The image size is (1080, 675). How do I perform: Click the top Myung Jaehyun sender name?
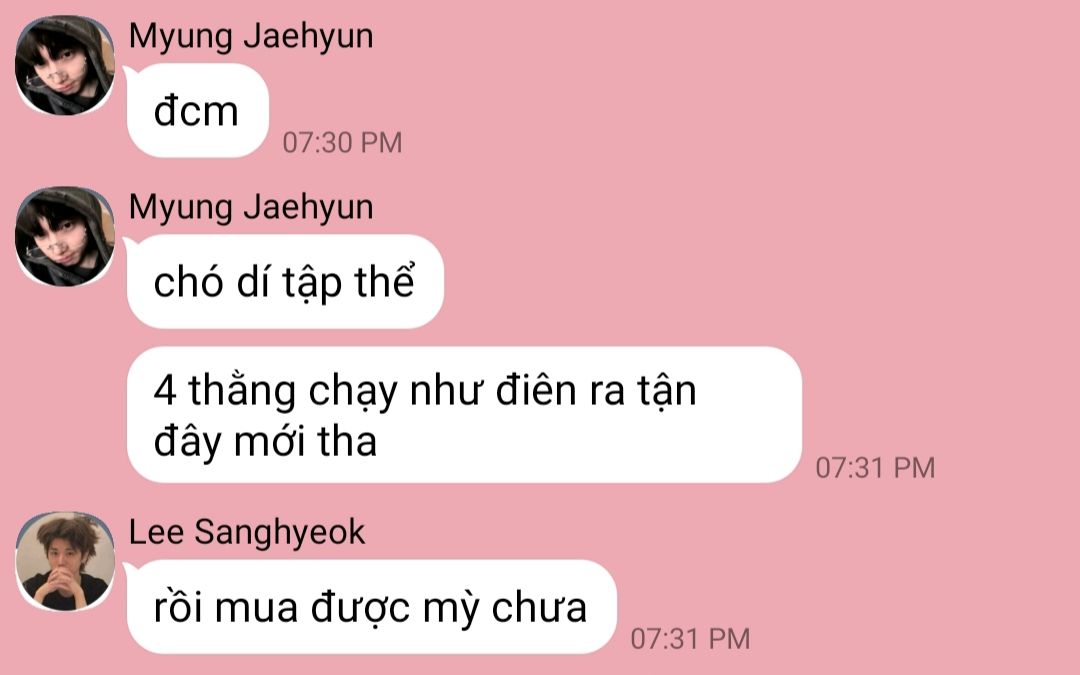[x=251, y=36]
